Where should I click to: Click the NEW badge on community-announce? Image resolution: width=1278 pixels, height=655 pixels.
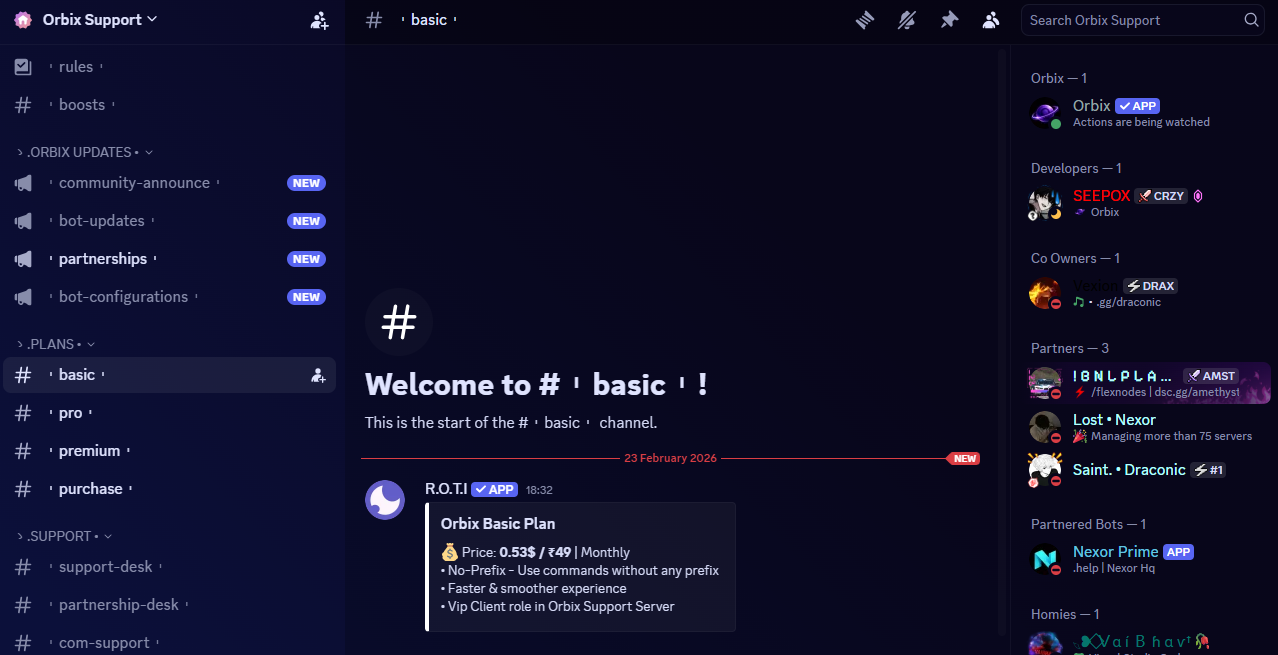tap(306, 183)
